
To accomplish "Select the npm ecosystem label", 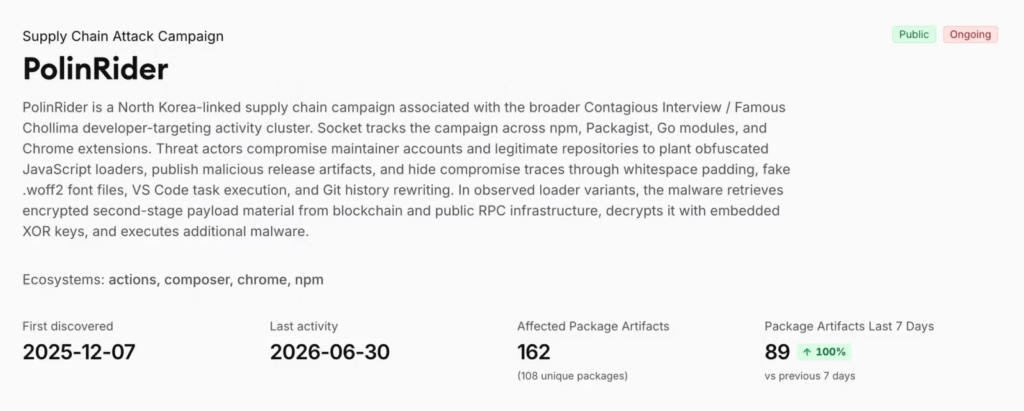I will coord(309,280).
